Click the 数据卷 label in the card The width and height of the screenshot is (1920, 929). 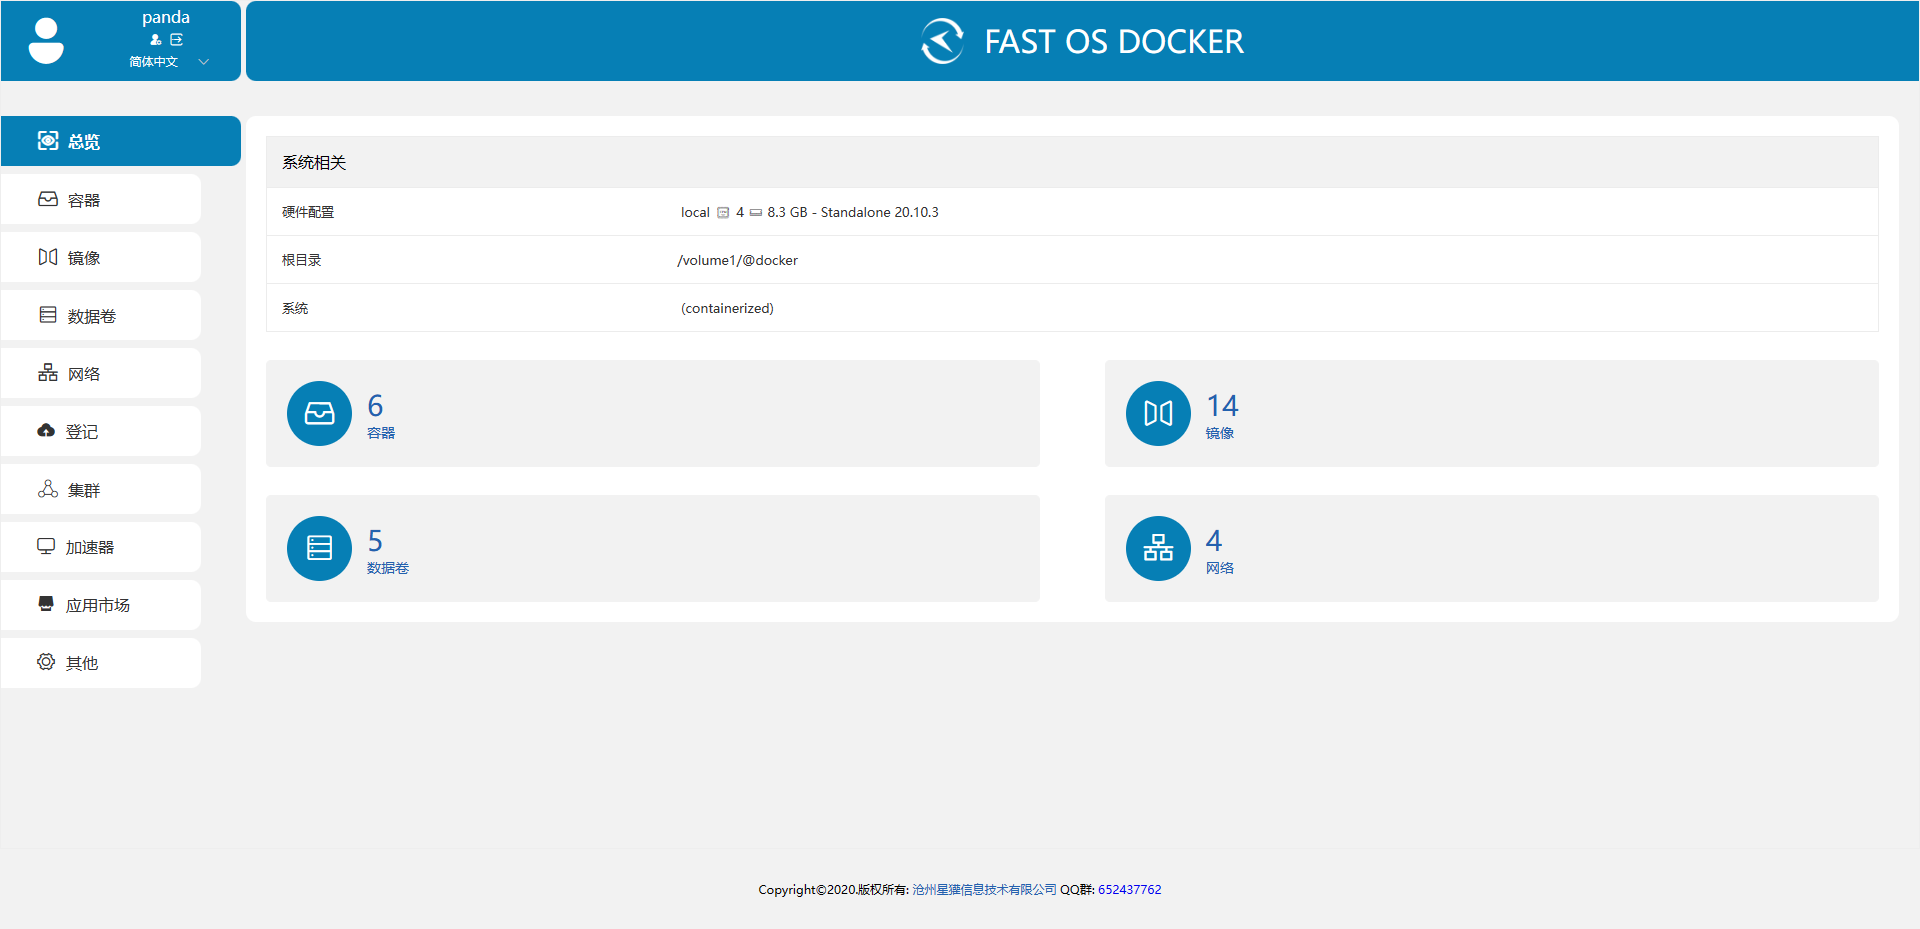[x=388, y=568]
